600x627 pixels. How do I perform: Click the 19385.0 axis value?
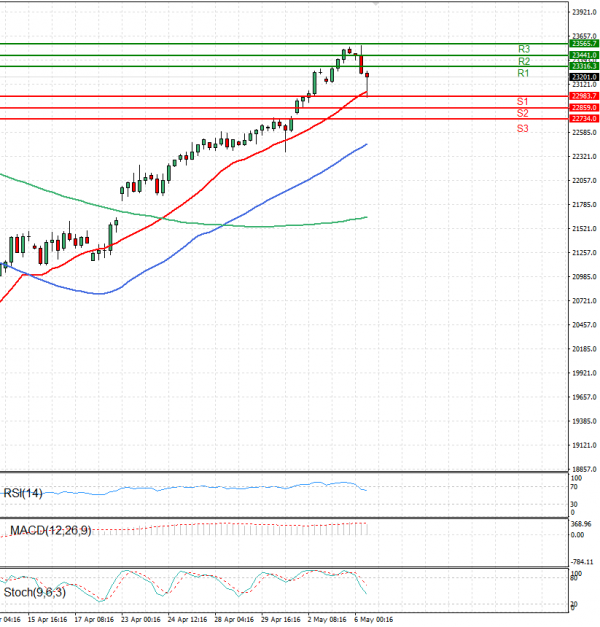click(584, 421)
